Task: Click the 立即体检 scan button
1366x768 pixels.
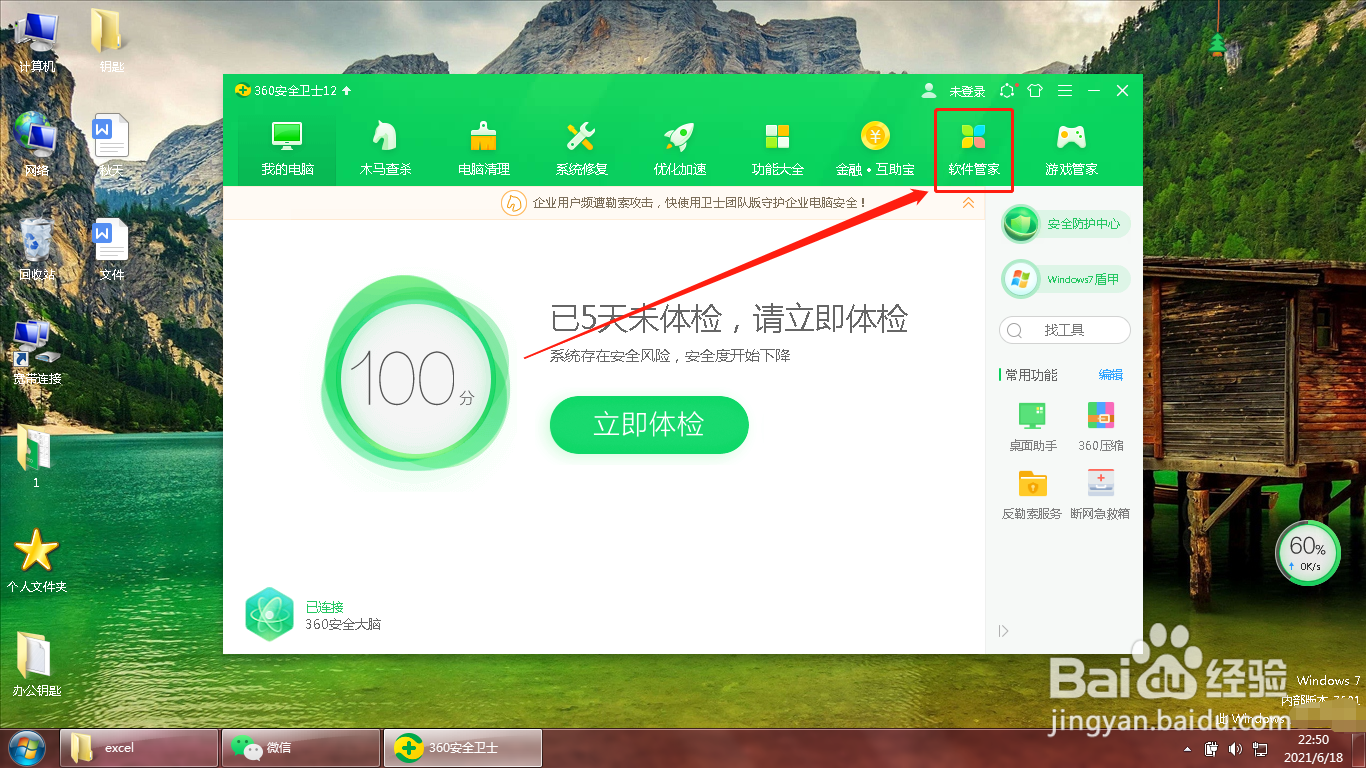Action: 649,424
